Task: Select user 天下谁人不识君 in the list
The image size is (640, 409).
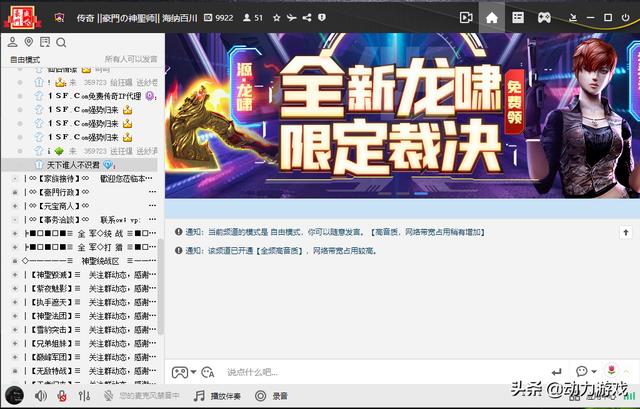Action: 80,165
